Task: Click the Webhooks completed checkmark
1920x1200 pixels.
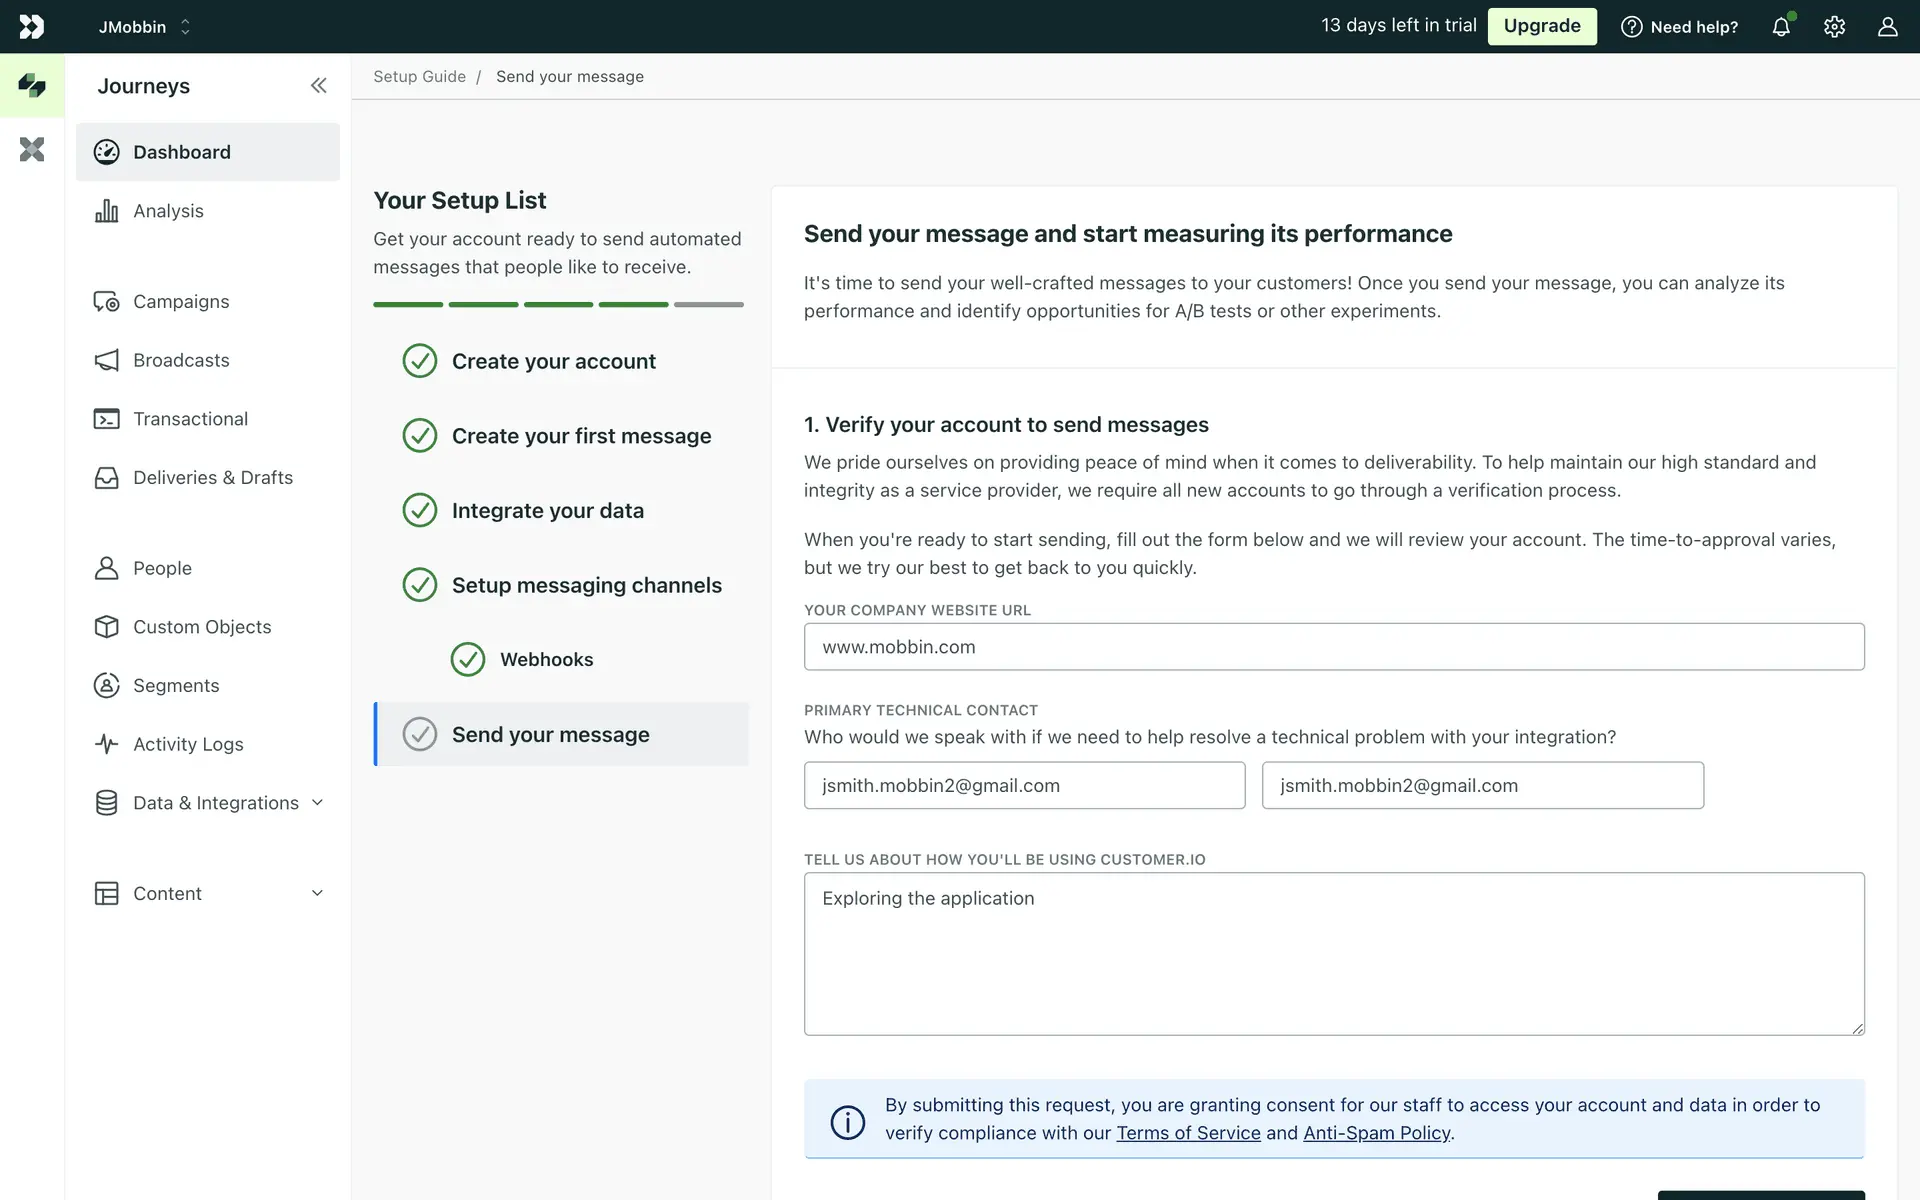Action: point(467,659)
